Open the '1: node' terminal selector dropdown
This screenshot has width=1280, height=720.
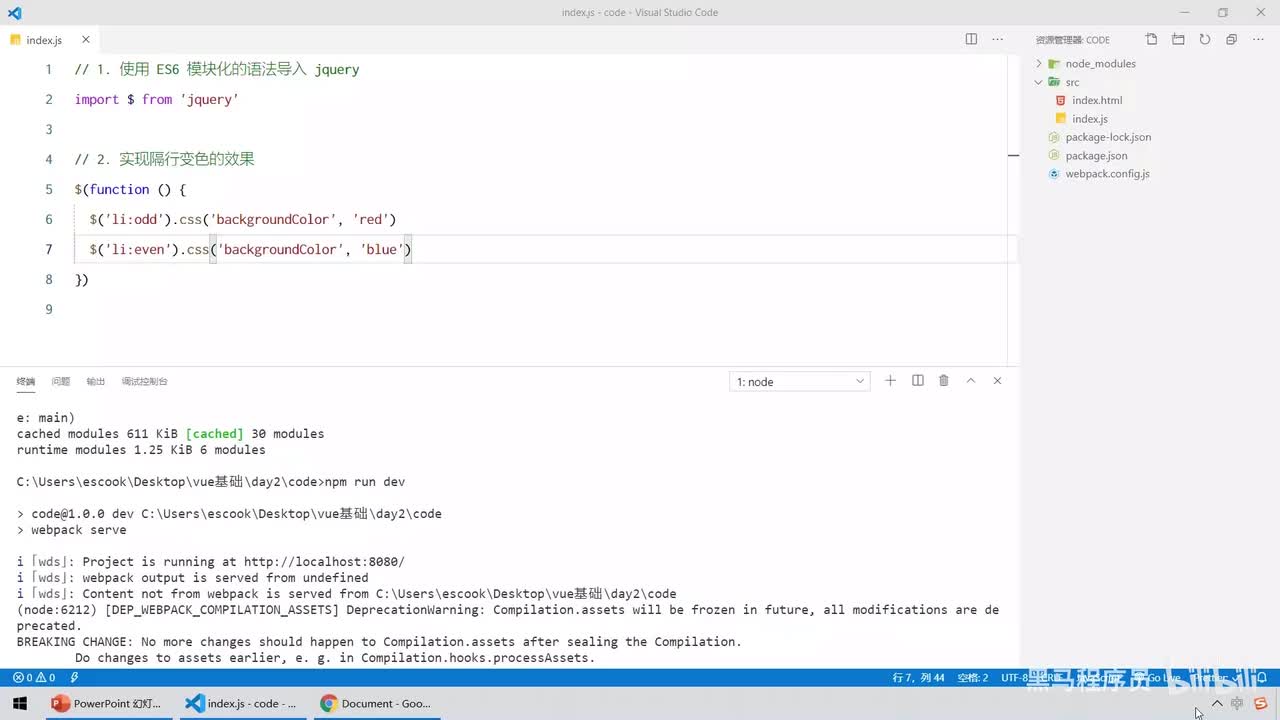coord(800,381)
